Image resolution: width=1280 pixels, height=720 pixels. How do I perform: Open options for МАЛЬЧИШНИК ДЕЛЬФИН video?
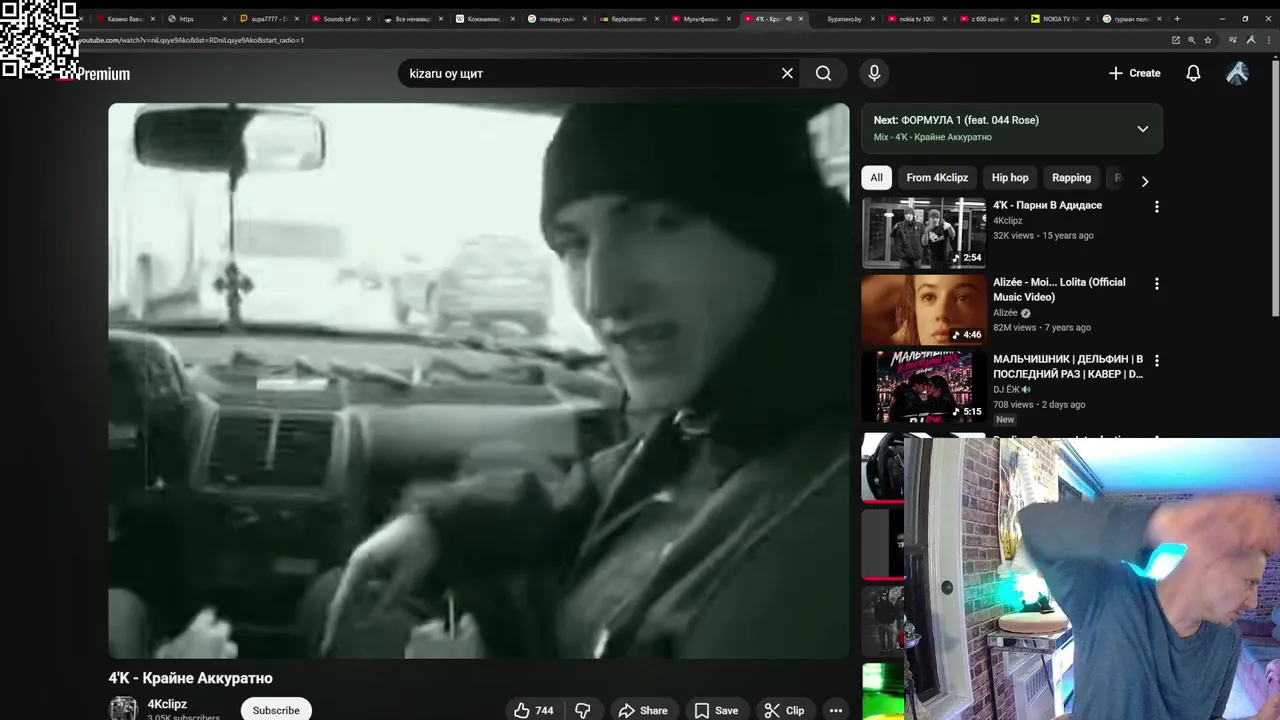point(1156,360)
